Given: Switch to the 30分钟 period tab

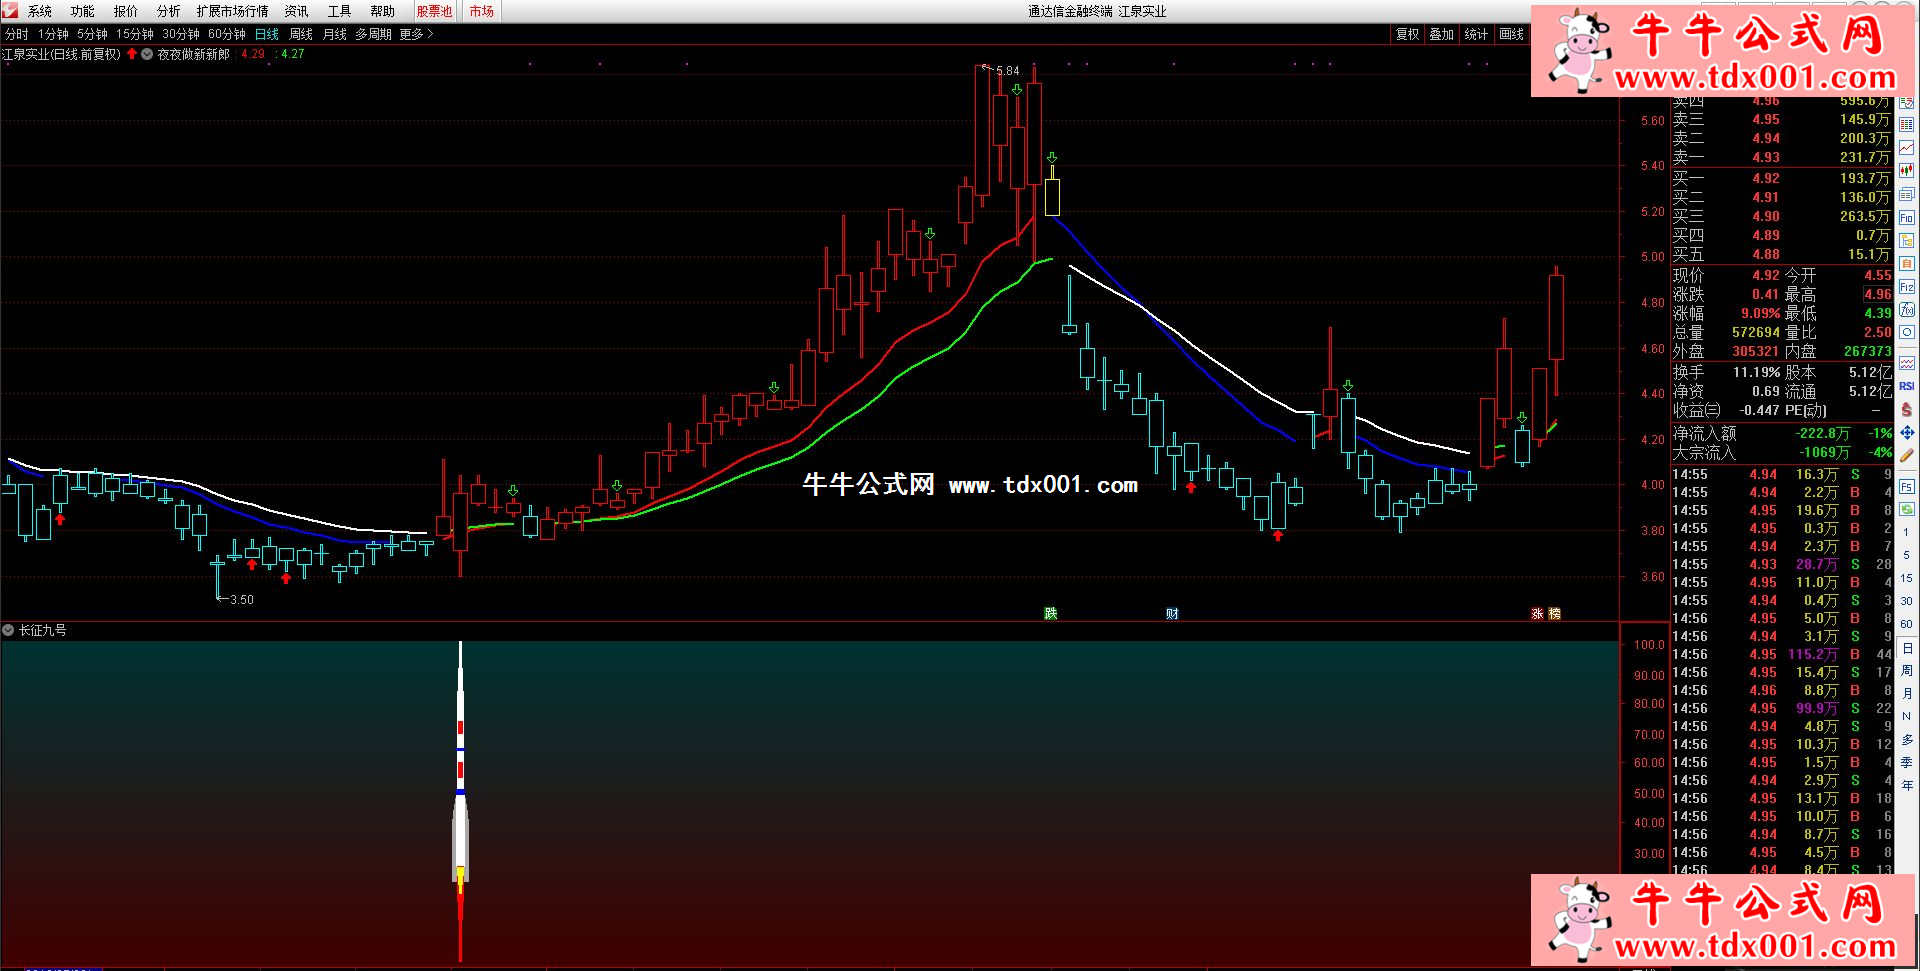Looking at the screenshot, I should [x=181, y=34].
